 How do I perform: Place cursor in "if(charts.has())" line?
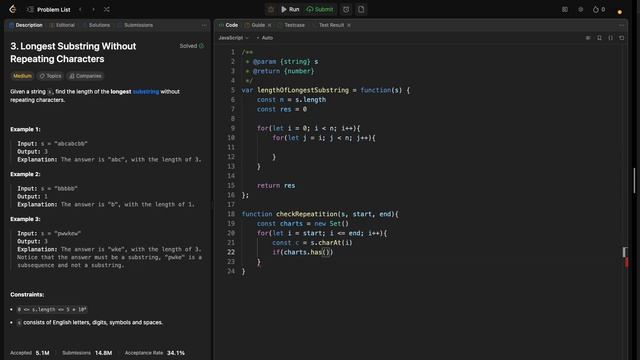point(302,252)
